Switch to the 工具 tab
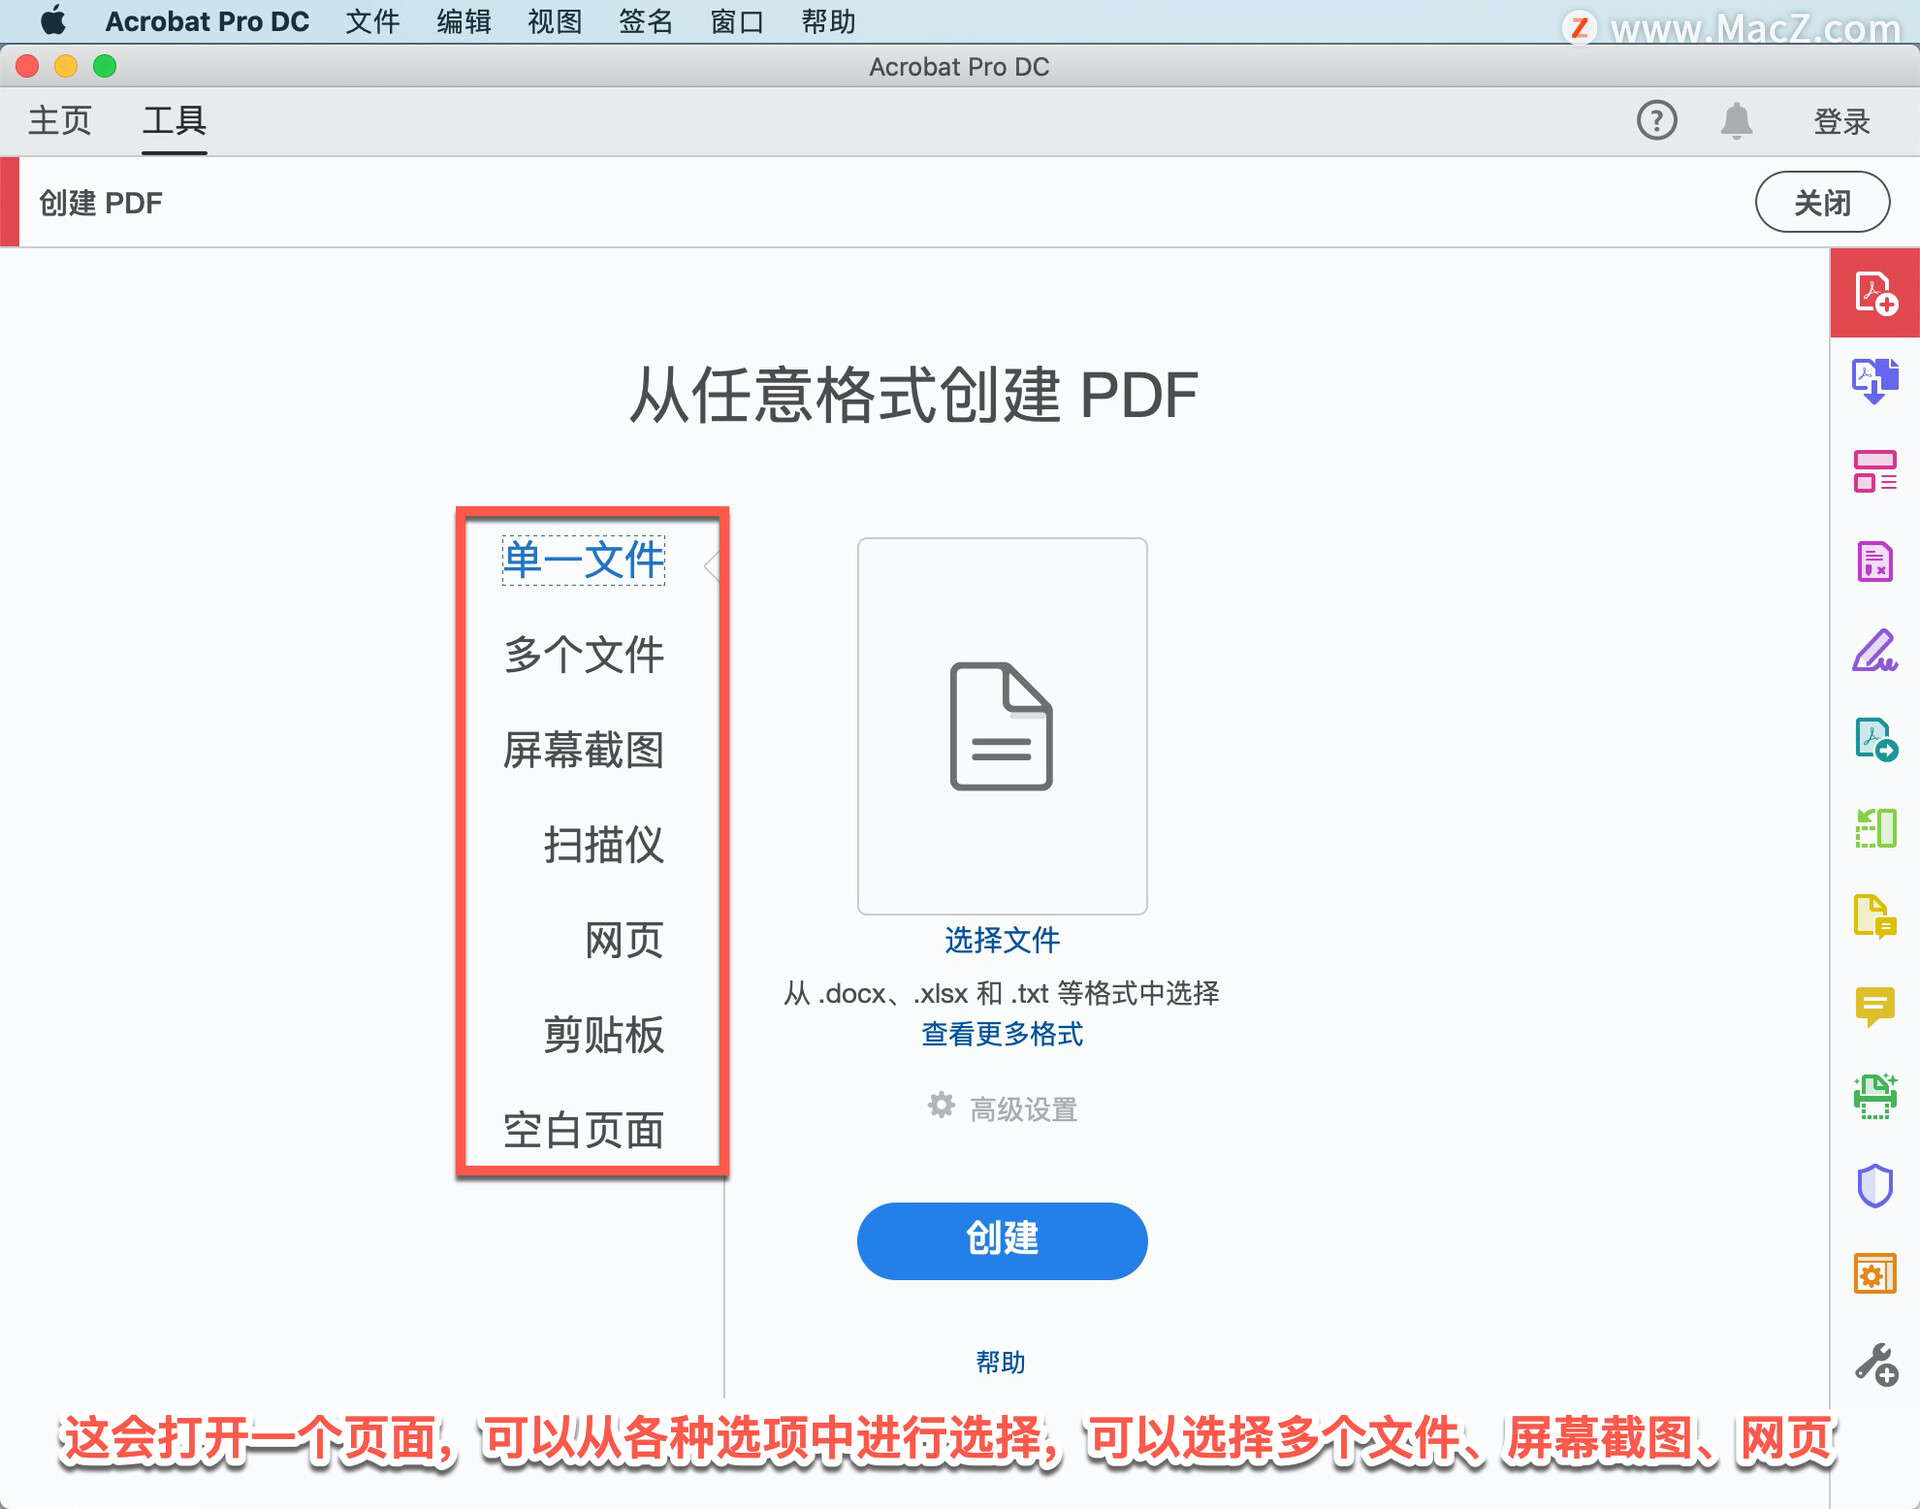The image size is (1920, 1509). coord(174,121)
